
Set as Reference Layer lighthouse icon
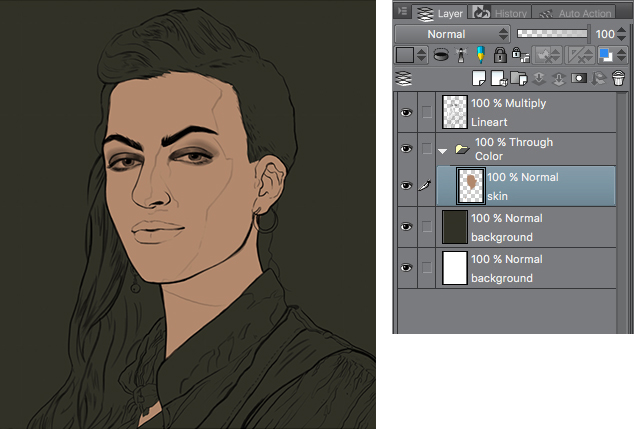click(x=460, y=55)
